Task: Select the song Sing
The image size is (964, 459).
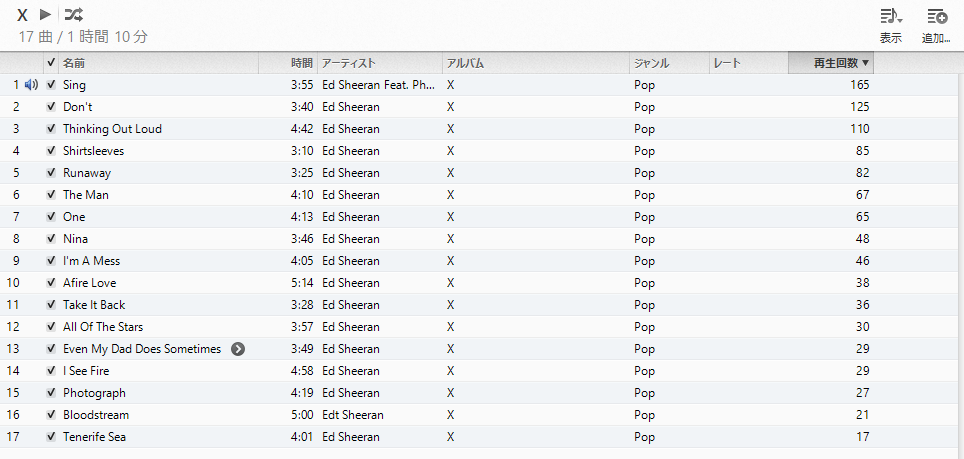Action: (74, 85)
